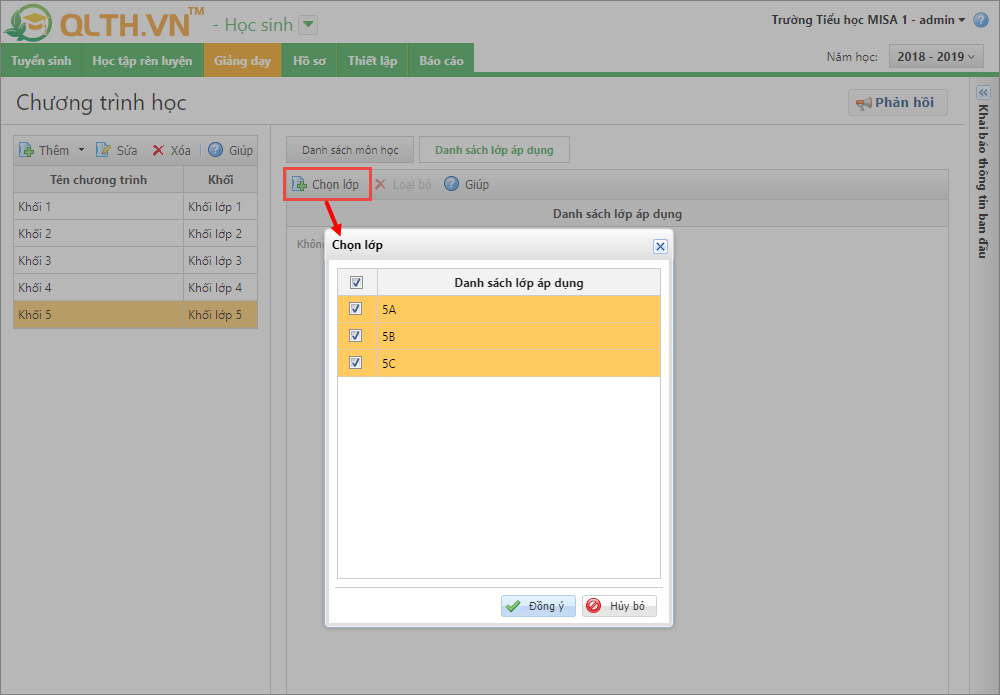1000x695 pixels.
Task: Open the Học tập rèn luyện tab
Action: pyautogui.click(x=142, y=61)
